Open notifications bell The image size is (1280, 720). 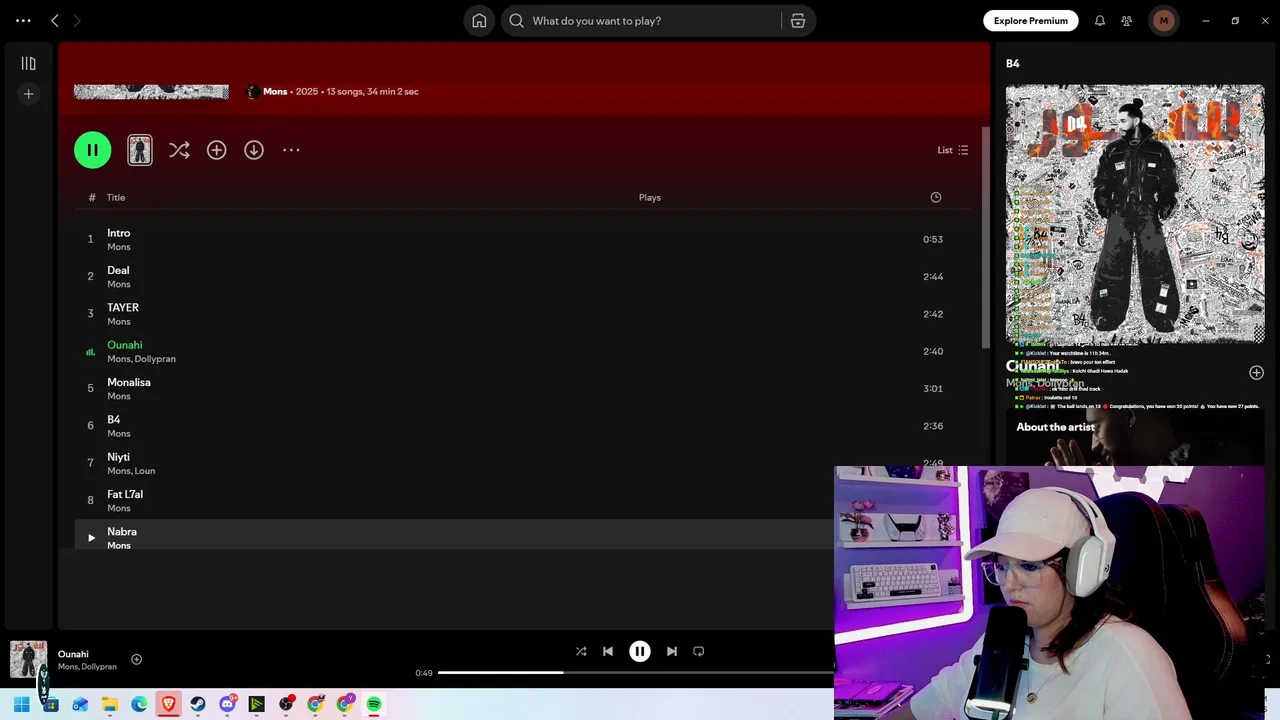1100,21
